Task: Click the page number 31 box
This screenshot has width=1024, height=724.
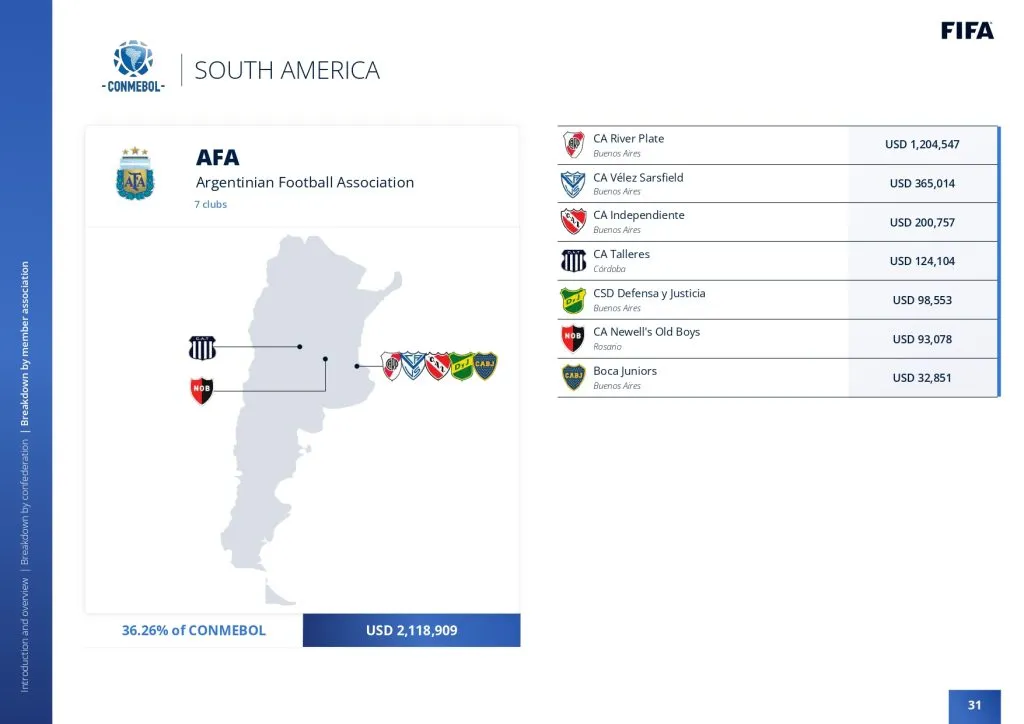Action: 974,706
